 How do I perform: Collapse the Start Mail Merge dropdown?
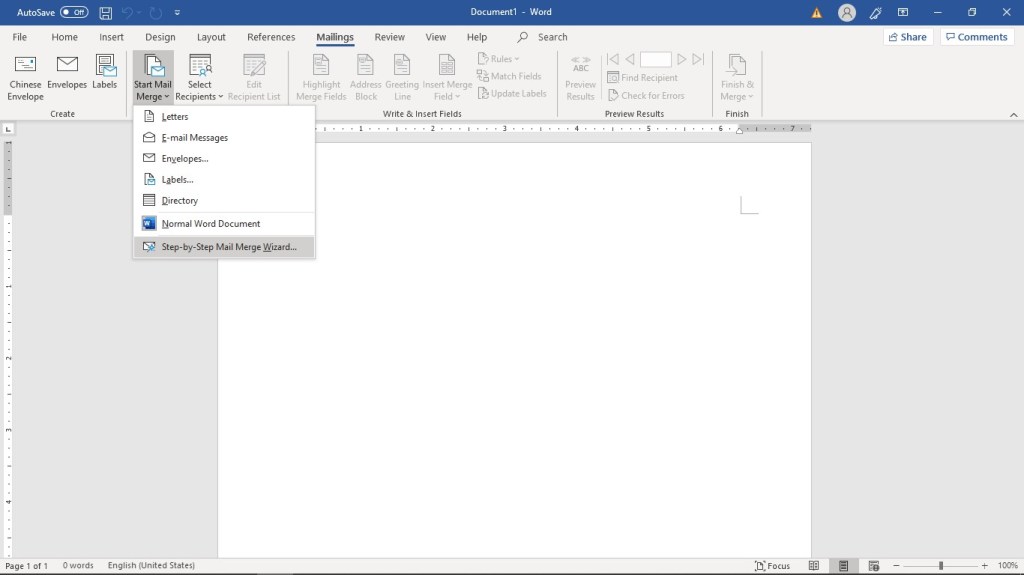153,78
